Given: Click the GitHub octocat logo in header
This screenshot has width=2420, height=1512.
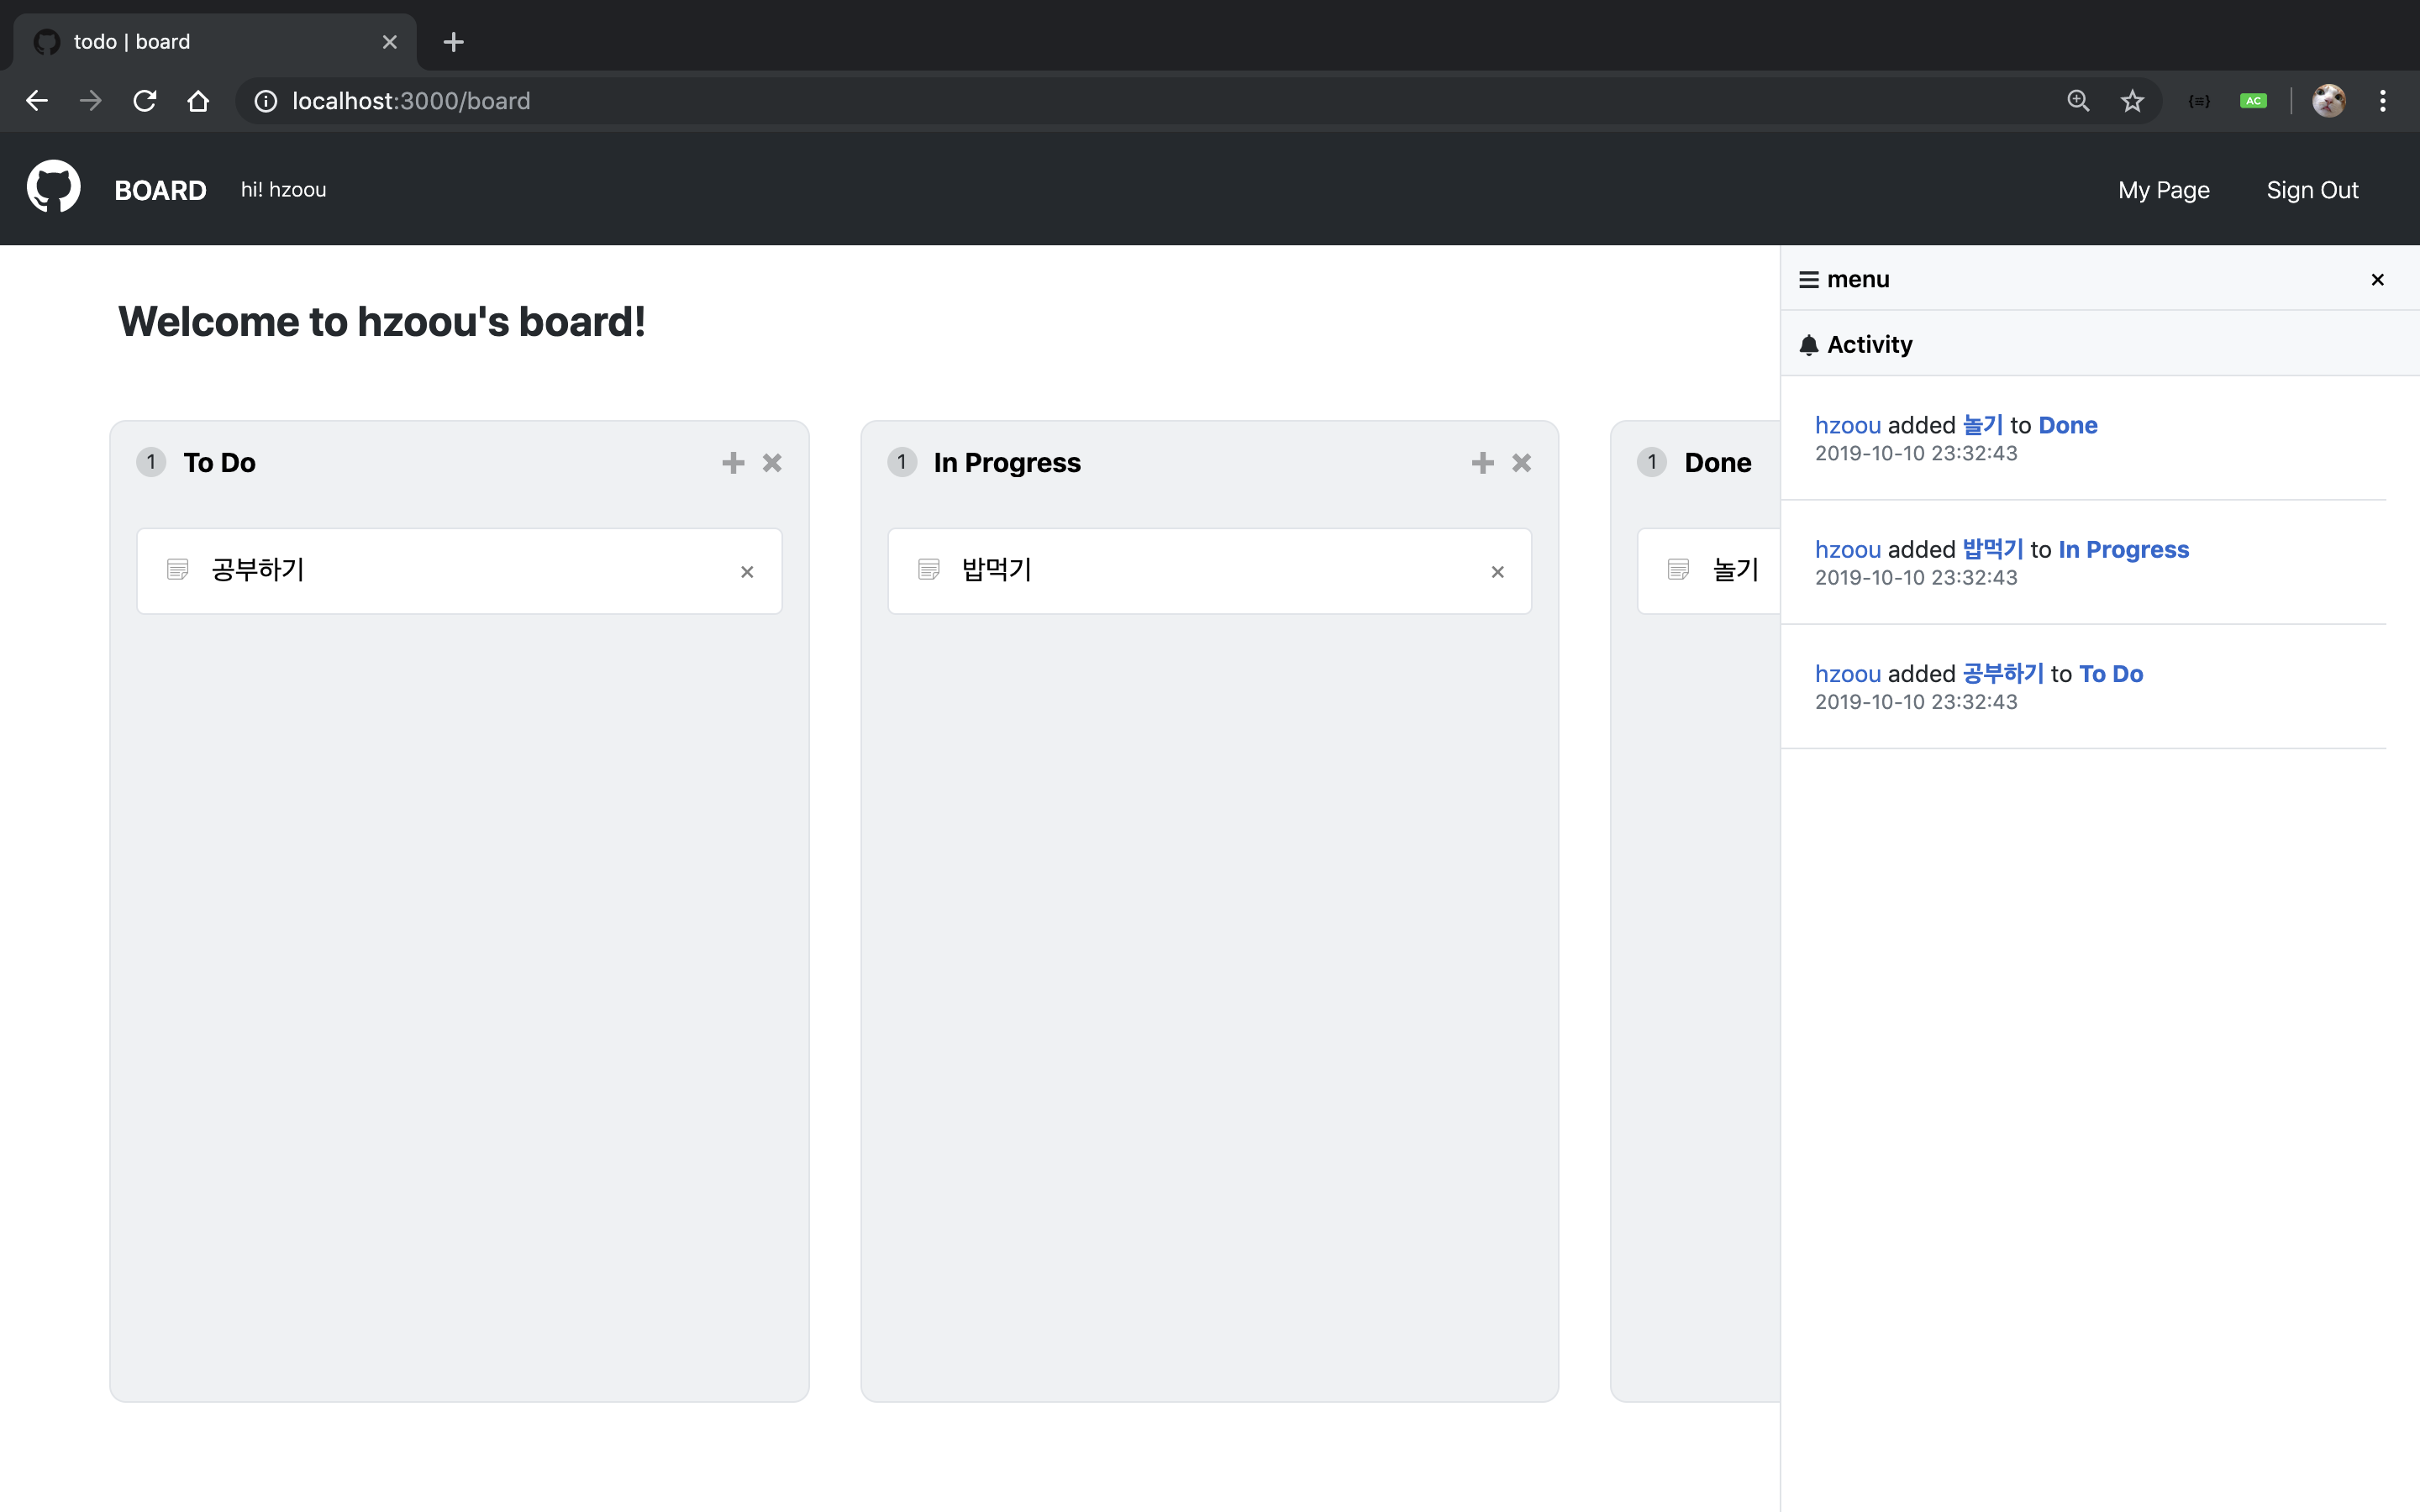Looking at the screenshot, I should [53, 187].
